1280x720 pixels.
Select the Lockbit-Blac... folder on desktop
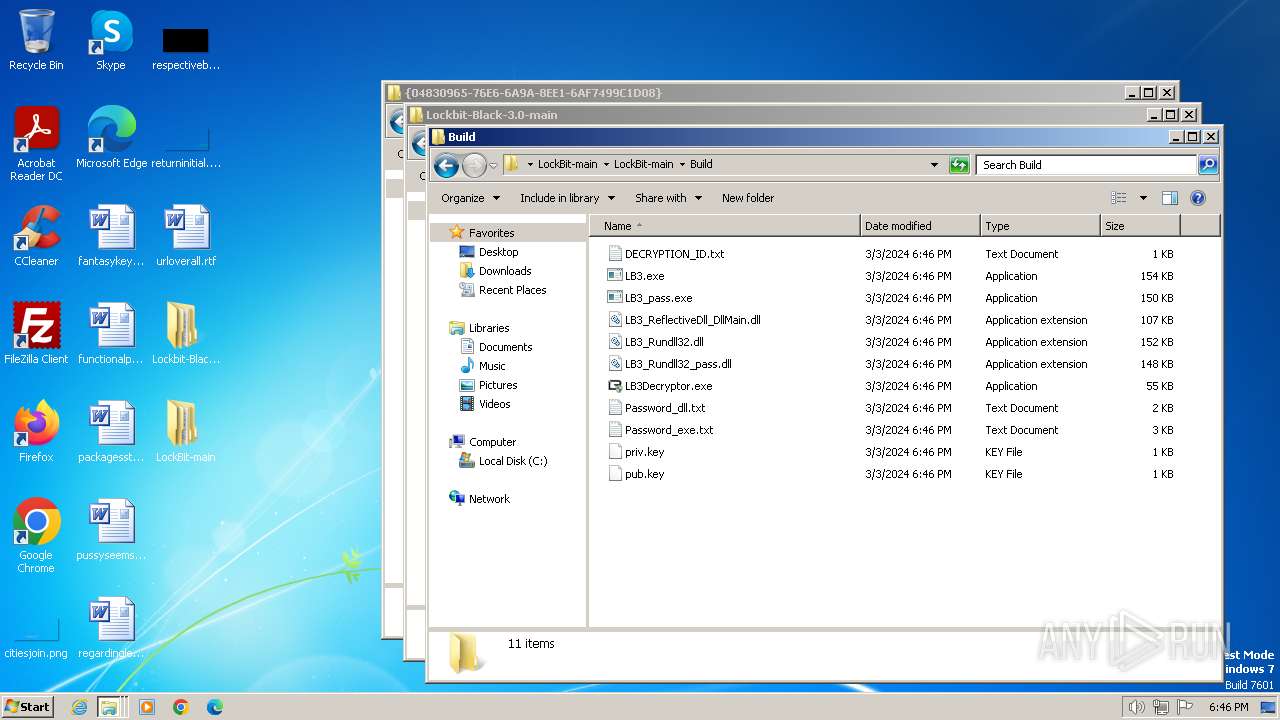coord(186,334)
